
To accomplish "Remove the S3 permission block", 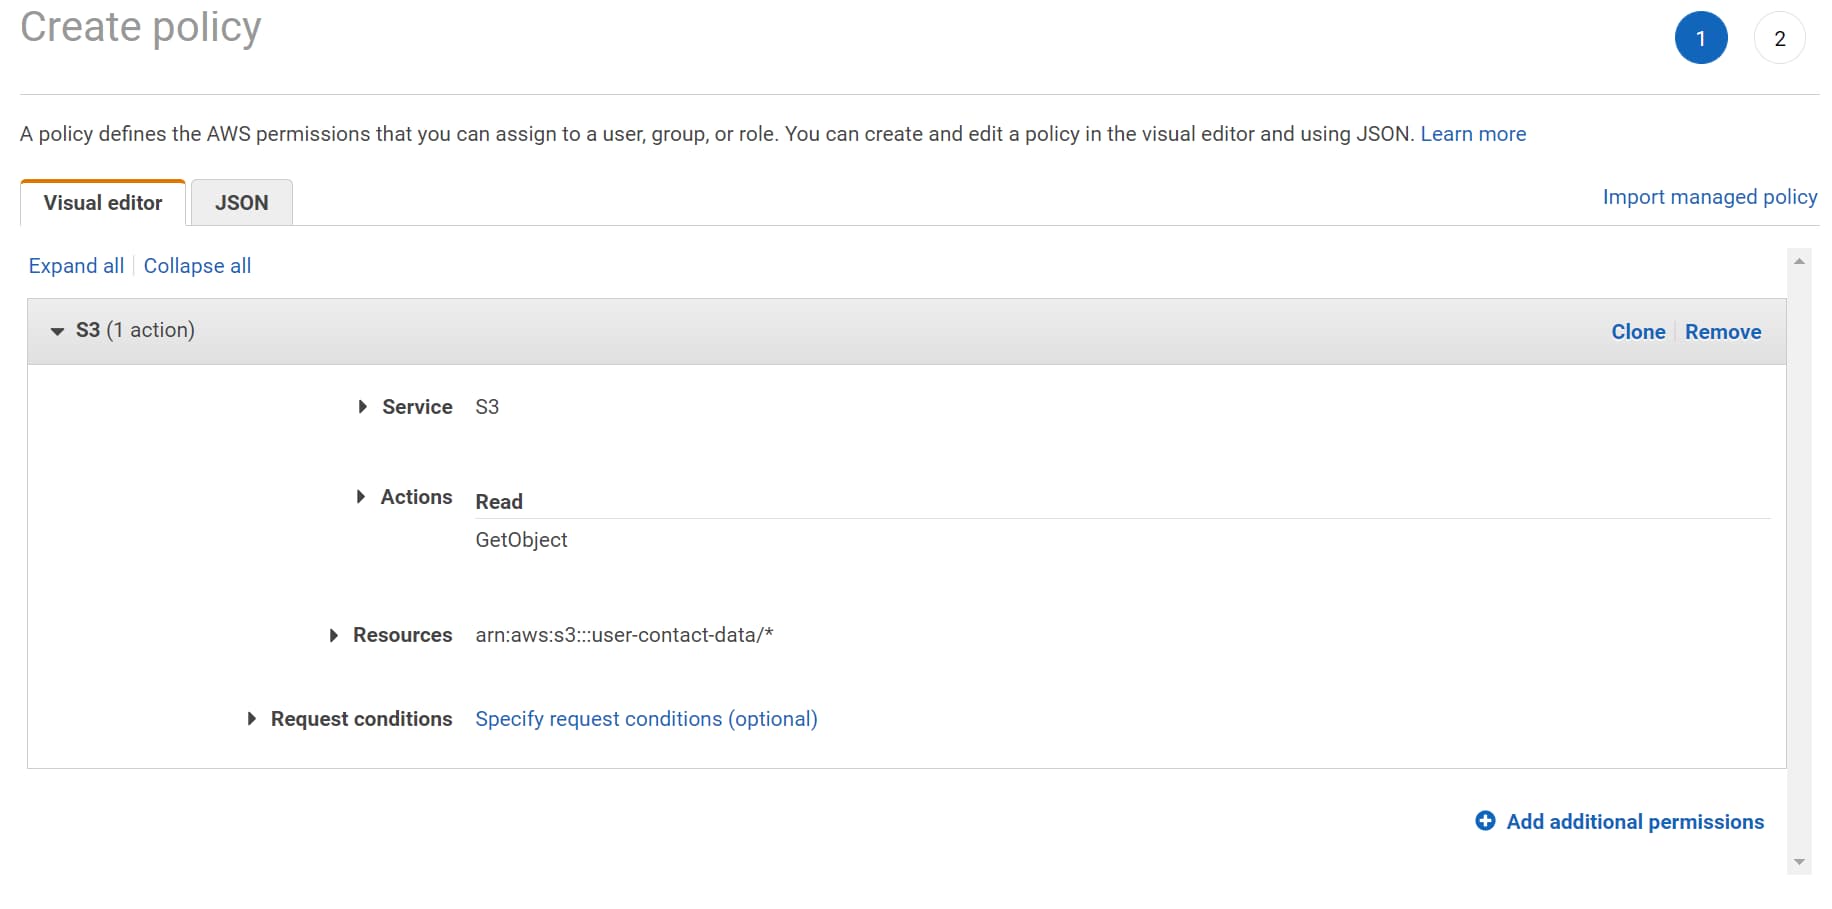I will (1723, 332).
